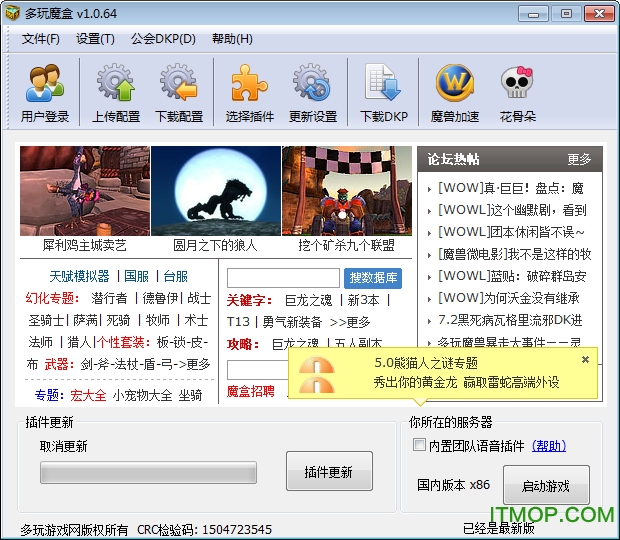Viewport: 620px width, 540px height.
Task: Close the yellow 熊猫人之谜 popup
Action: [x=585, y=359]
